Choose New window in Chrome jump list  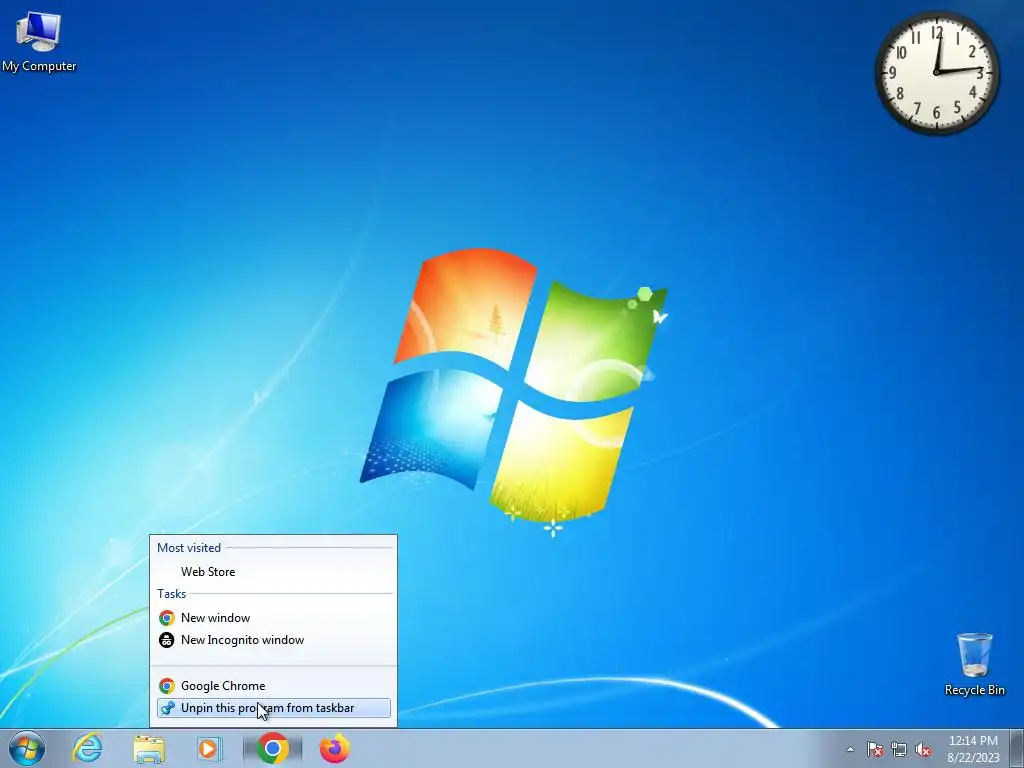click(274, 618)
